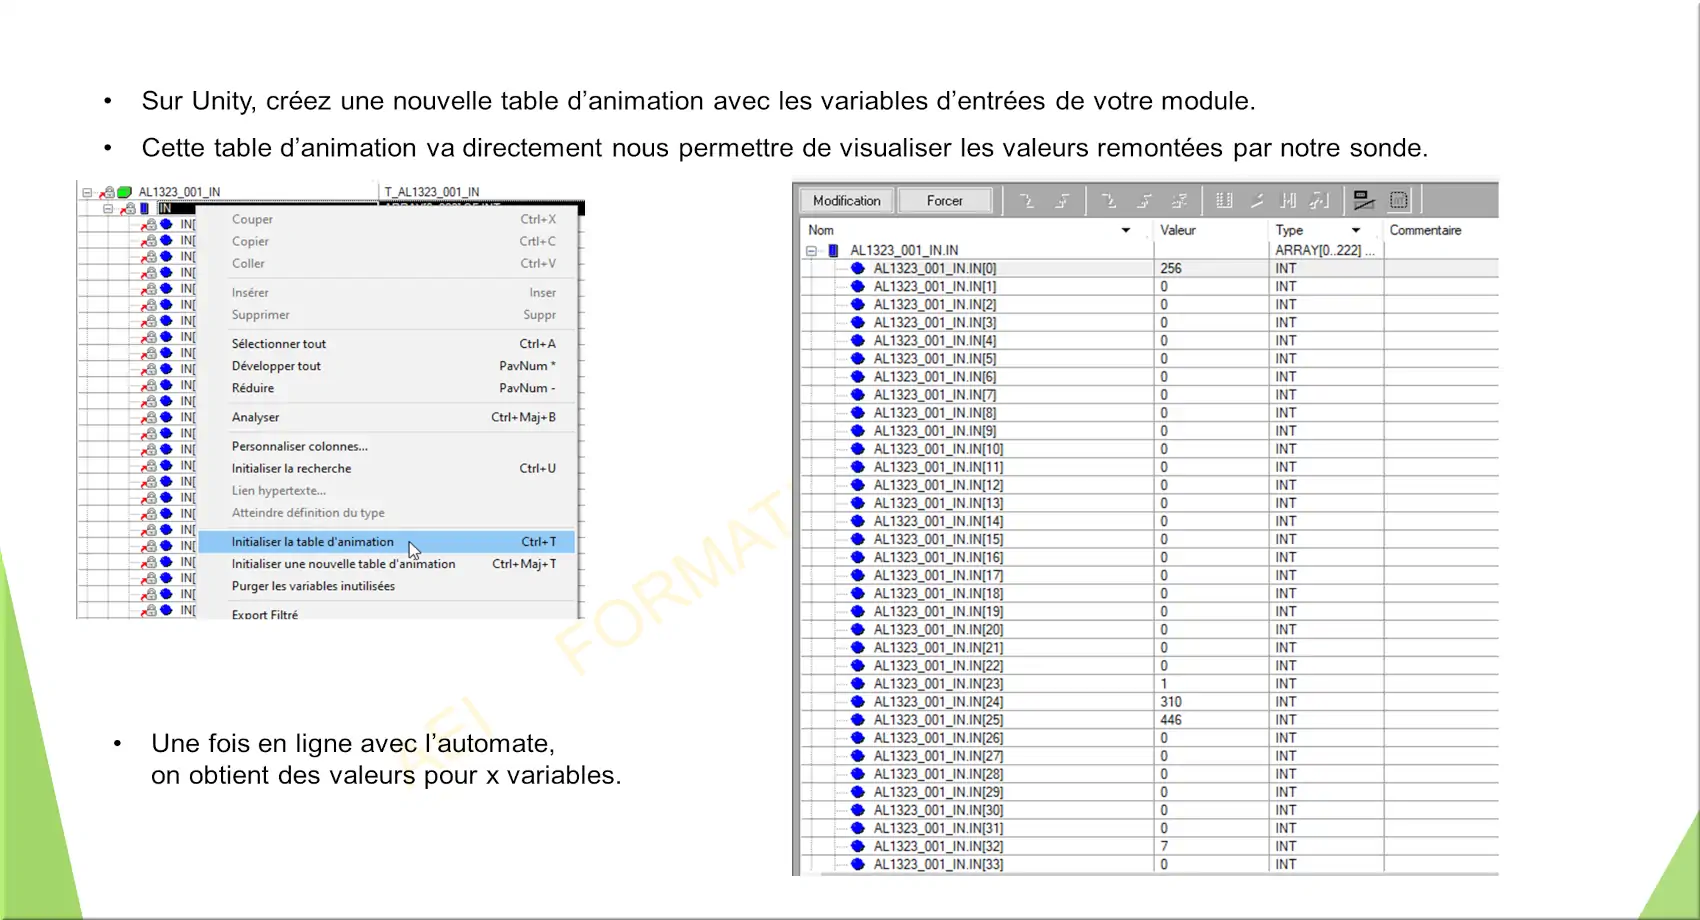Click the falling-edge 'force to 0' toolbar icon
Viewport: 1700px width, 920px height.
[1109, 201]
